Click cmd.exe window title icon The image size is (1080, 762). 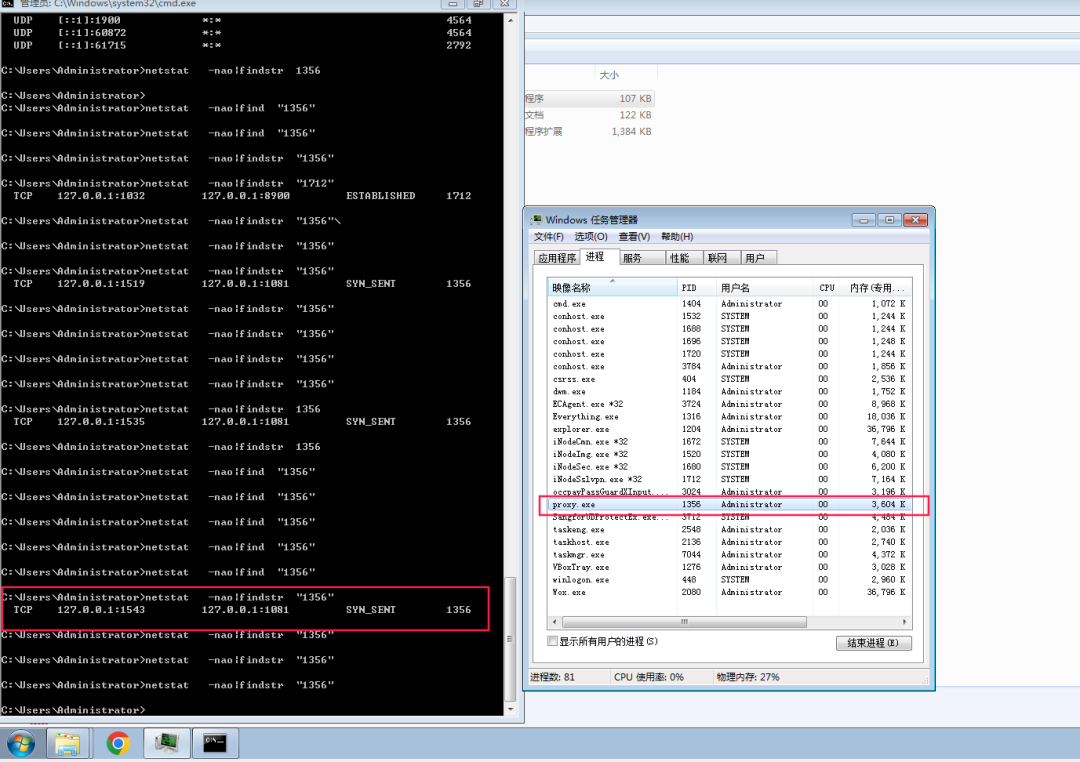8,3
